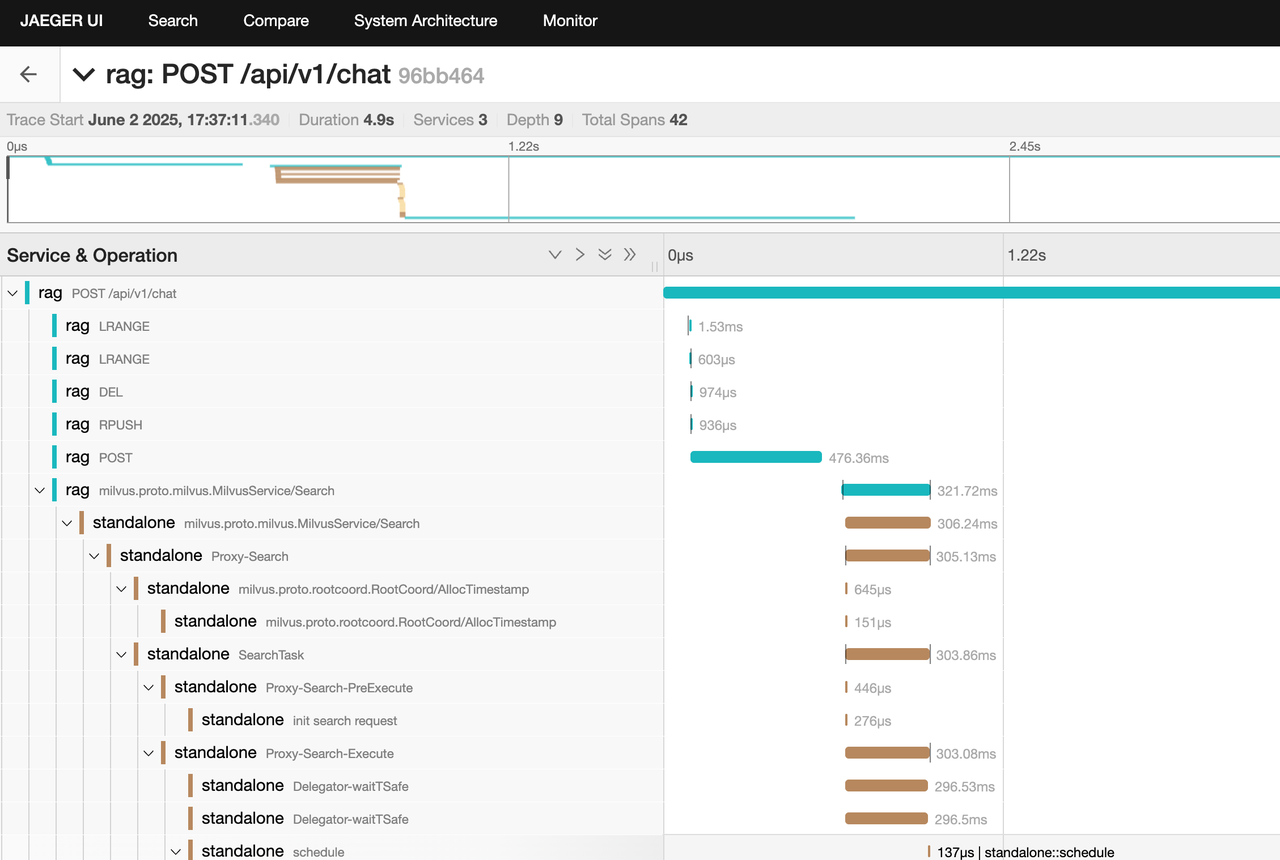This screenshot has height=860, width=1280.
Task: Click the 645µs duration label
Action: (x=873, y=590)
